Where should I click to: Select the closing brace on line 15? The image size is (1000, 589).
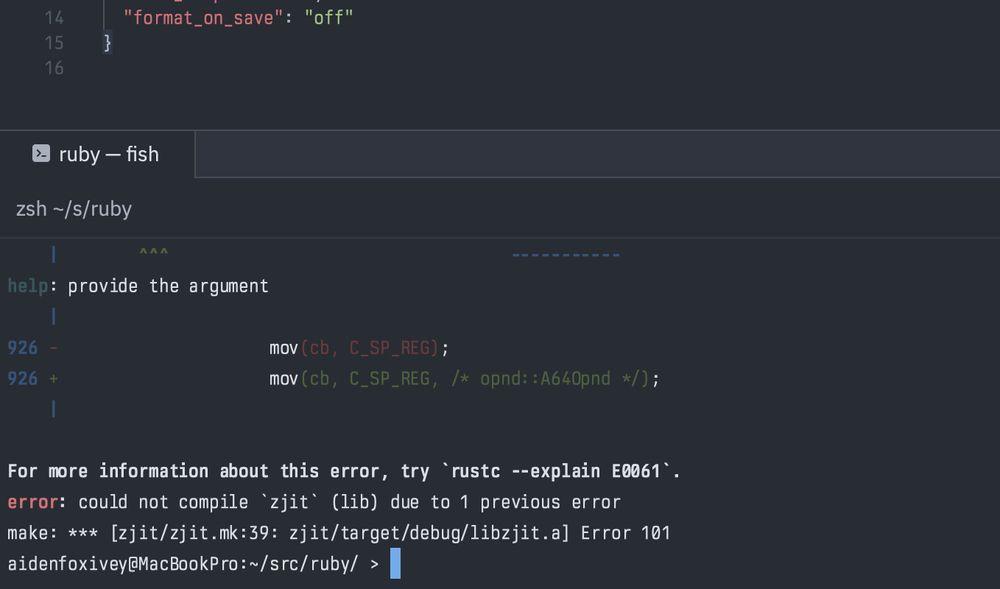(106, 43)
